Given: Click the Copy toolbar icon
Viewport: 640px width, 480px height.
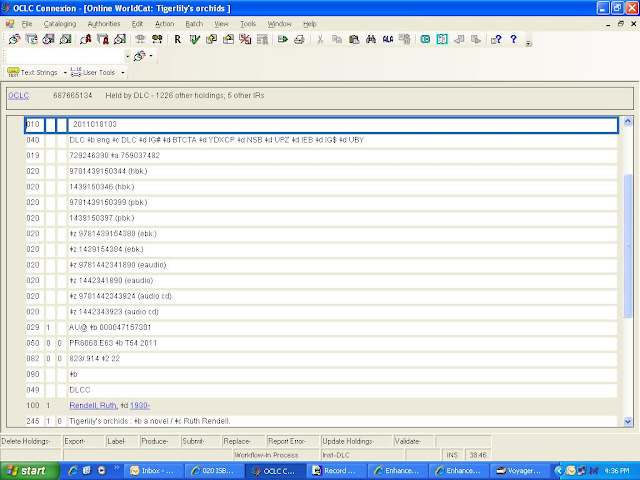Looking at the screenshot, I should point(337,39).
